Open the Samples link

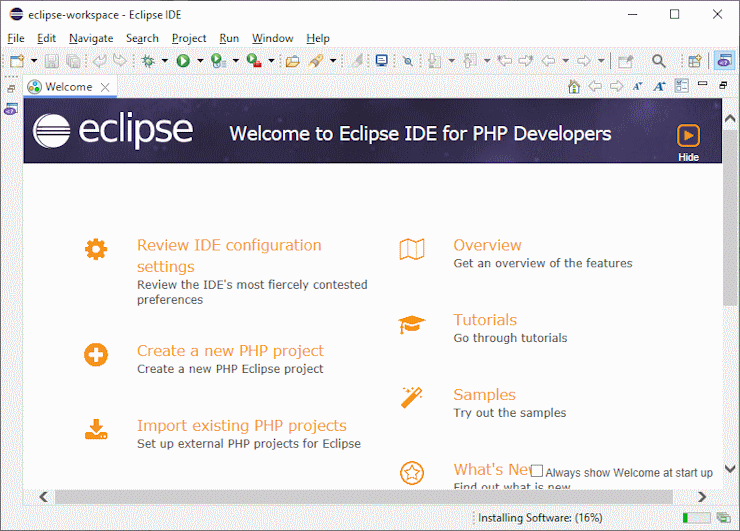click(484, 395)
